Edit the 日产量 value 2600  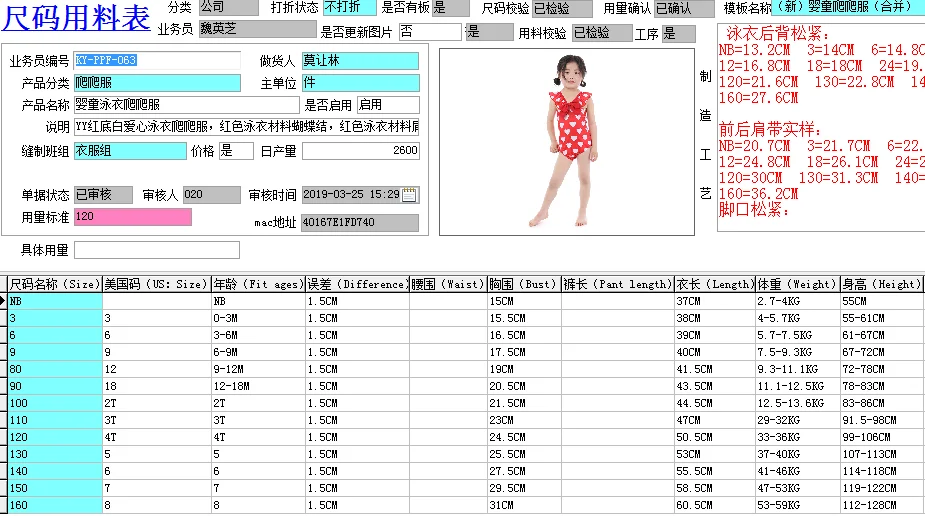[x=360, y=150]
